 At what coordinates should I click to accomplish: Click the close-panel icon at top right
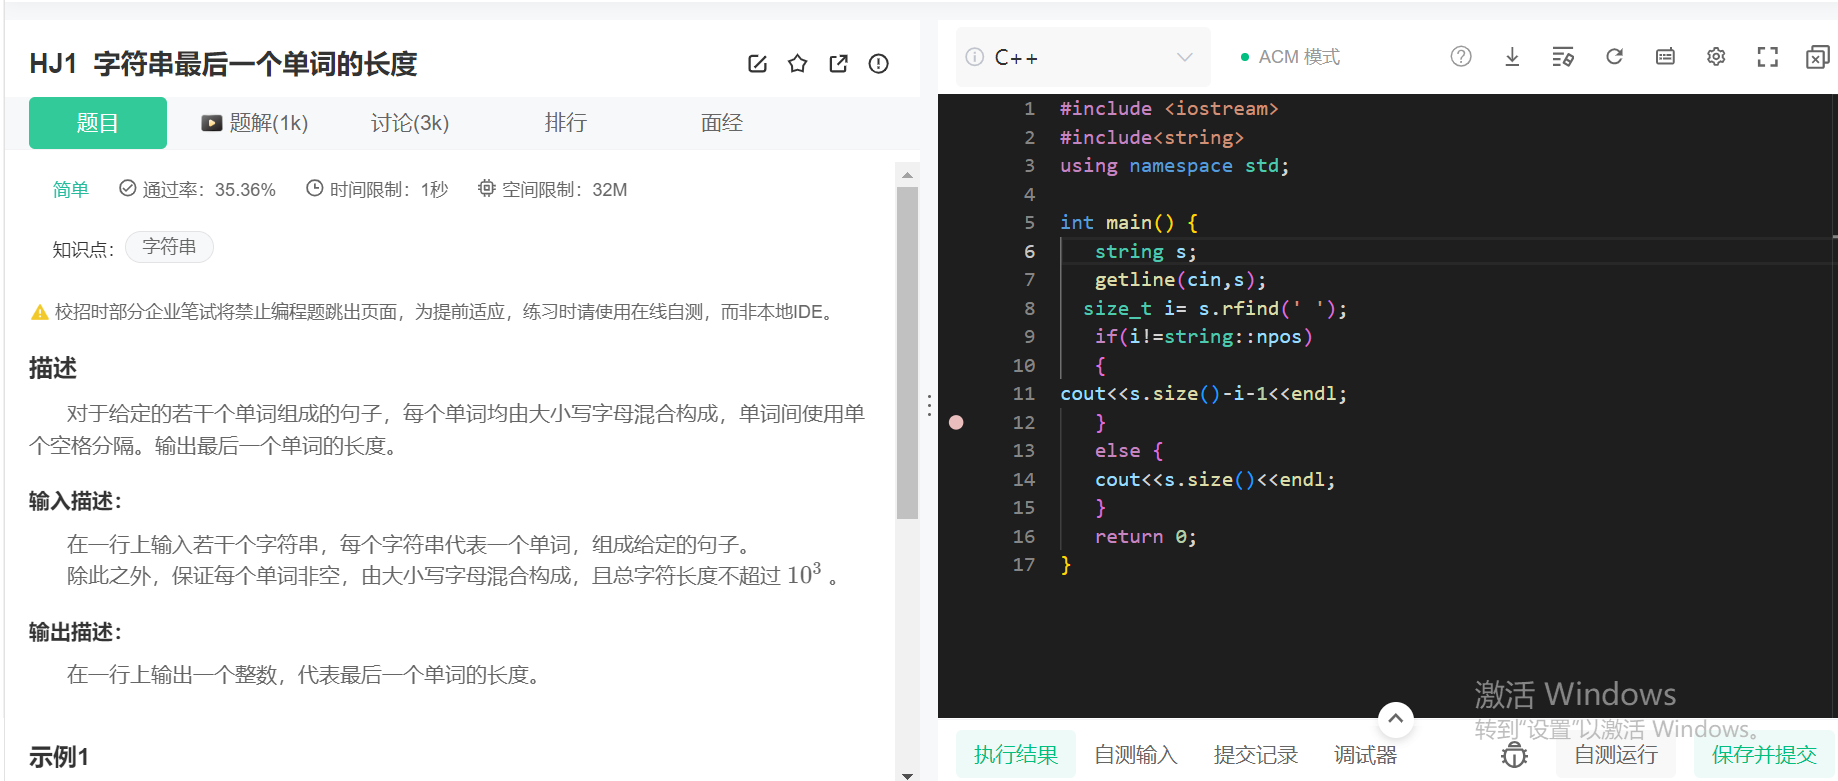coord(1817,57)
